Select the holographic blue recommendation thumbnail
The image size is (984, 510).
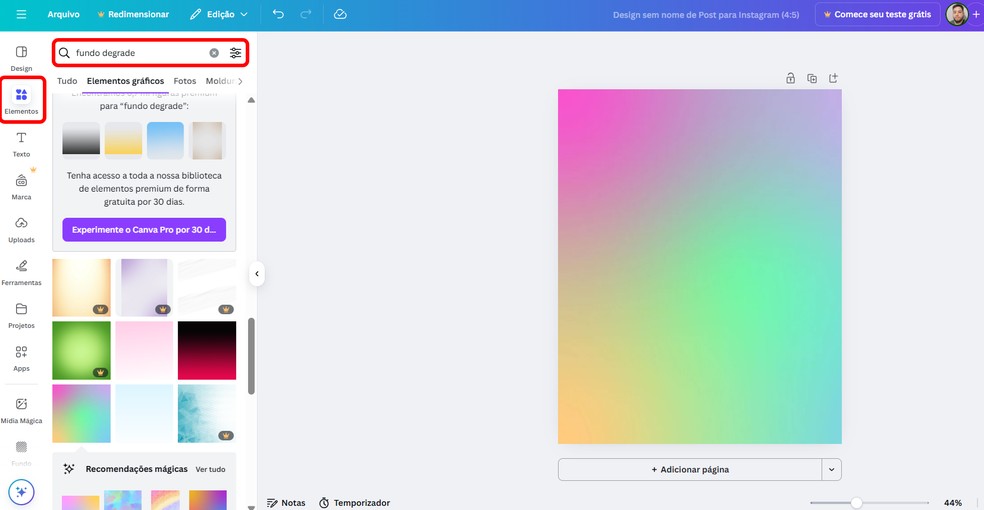click(123, 500)
